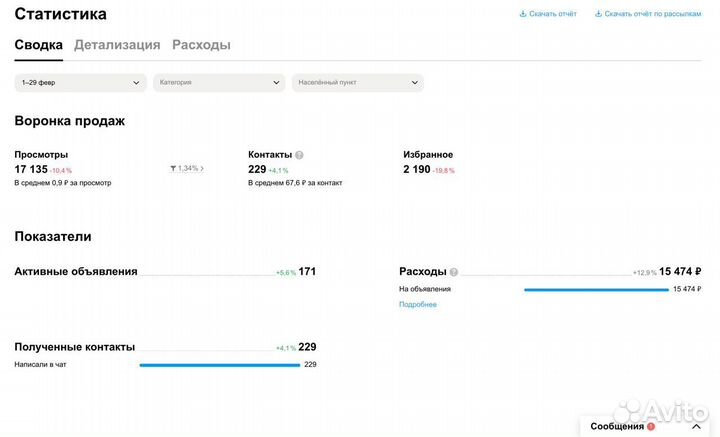This screenshot has height=437, width=720.
Task: Click the help icon beside Контакты
Action: click(x=299, y=155)
